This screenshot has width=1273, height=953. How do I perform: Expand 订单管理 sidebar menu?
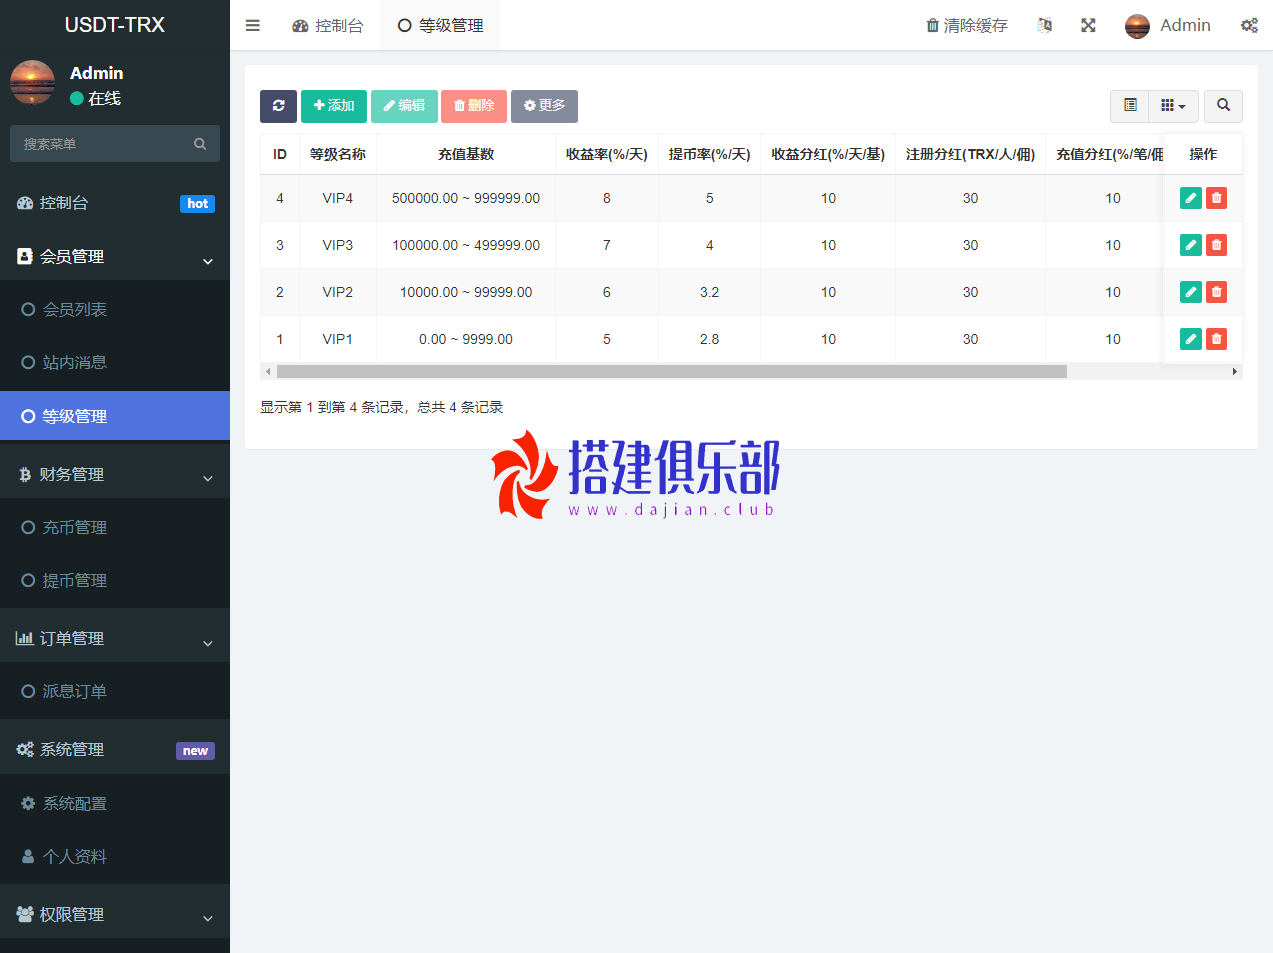pyautogui.click(x=115, y=639)
